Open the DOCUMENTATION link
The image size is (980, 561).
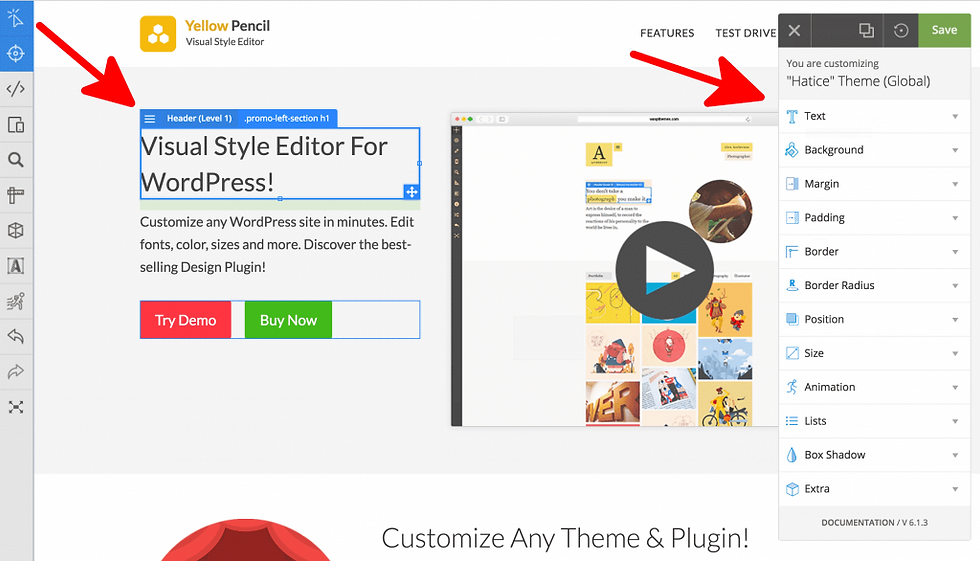858,522
